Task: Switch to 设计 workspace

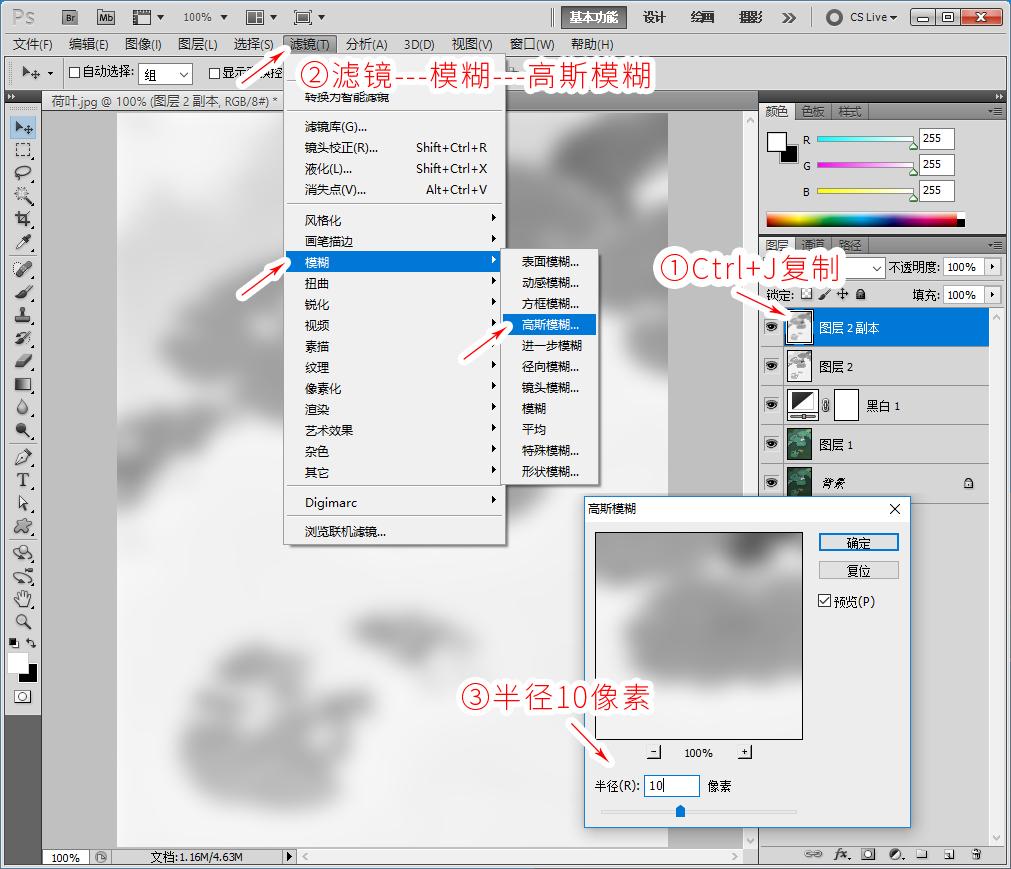Action: 654,17
